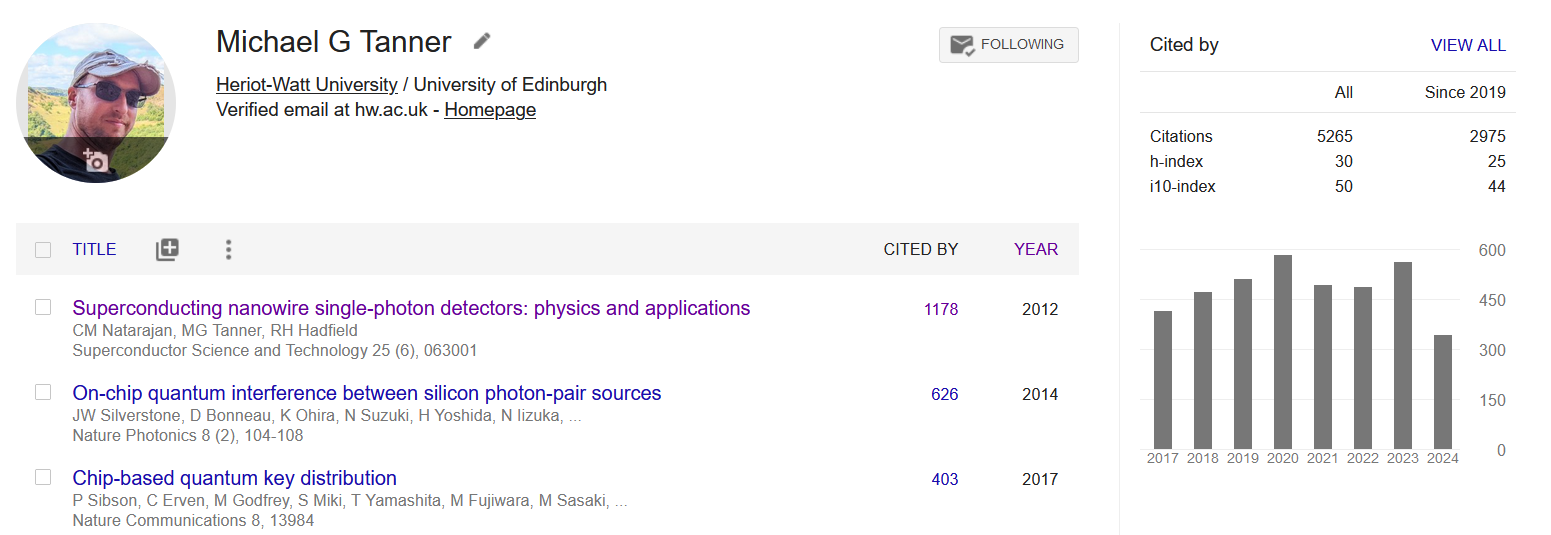Click the 2018 bar in citation chart
Screen dimensions: 1551x535
pyautogui.click(x=1202, y=370)
